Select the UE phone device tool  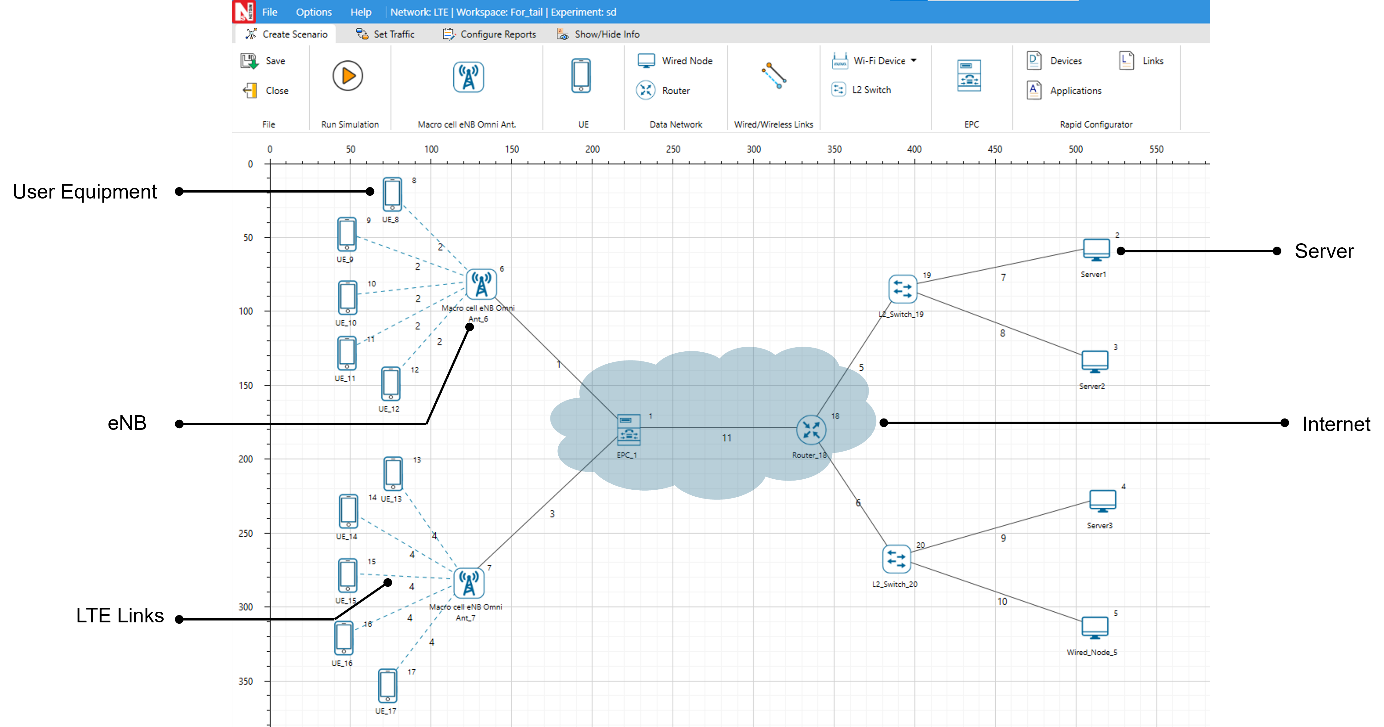pos(582,76)
